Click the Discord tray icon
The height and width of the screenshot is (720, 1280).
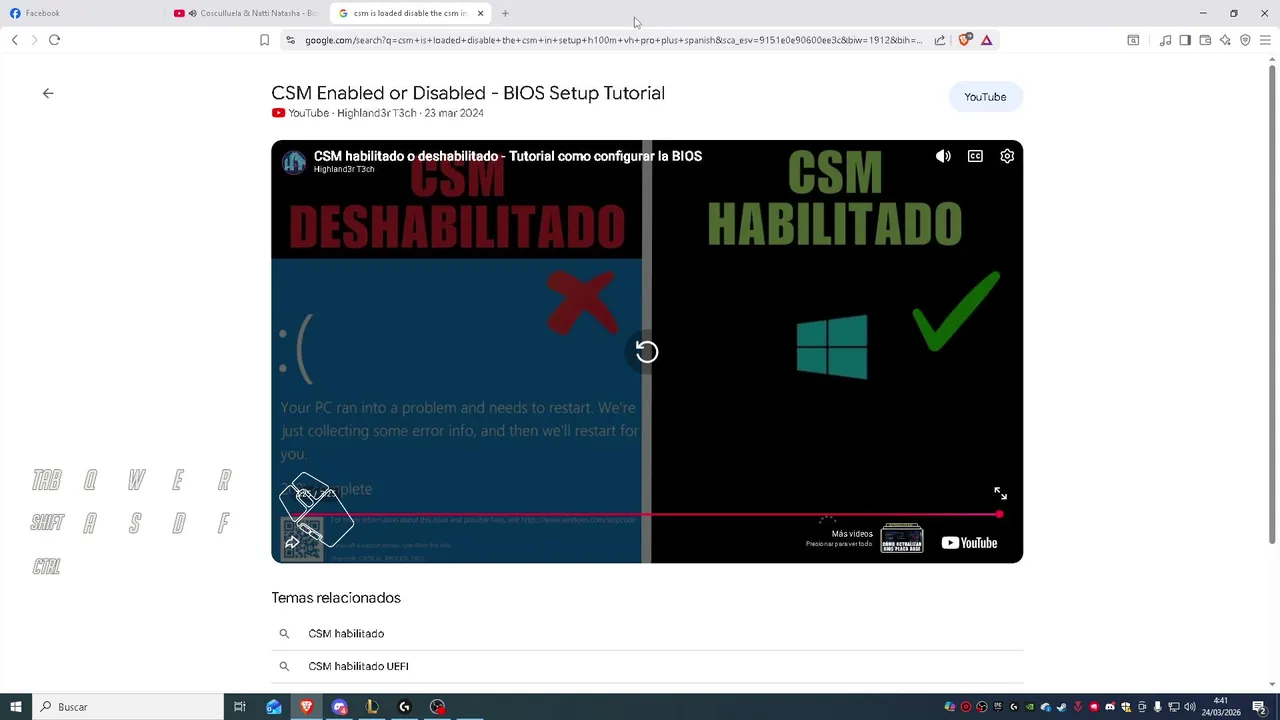pyautogui.click(x=1110, y=707)
